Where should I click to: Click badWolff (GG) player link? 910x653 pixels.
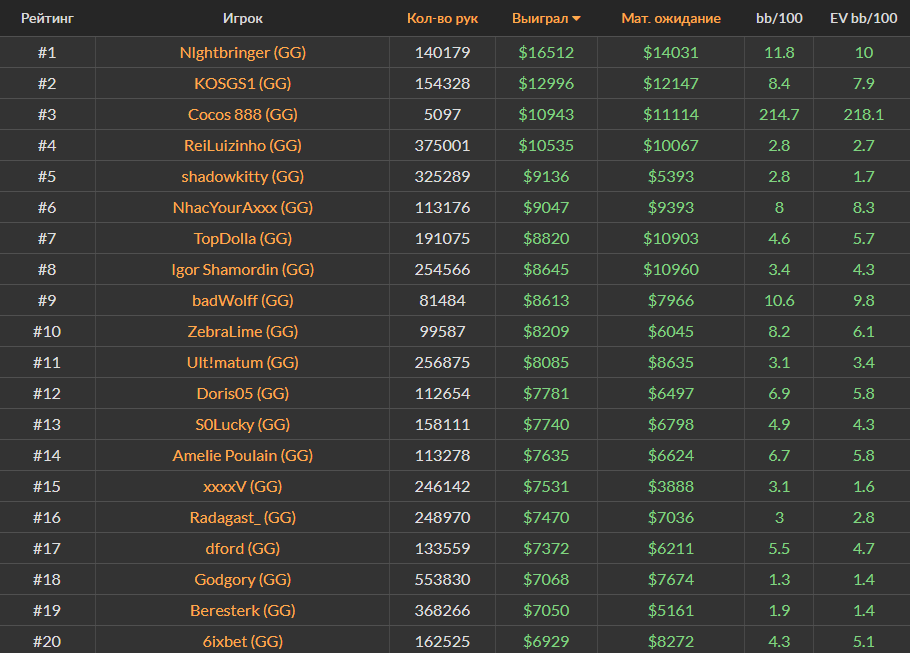(242, 300)
